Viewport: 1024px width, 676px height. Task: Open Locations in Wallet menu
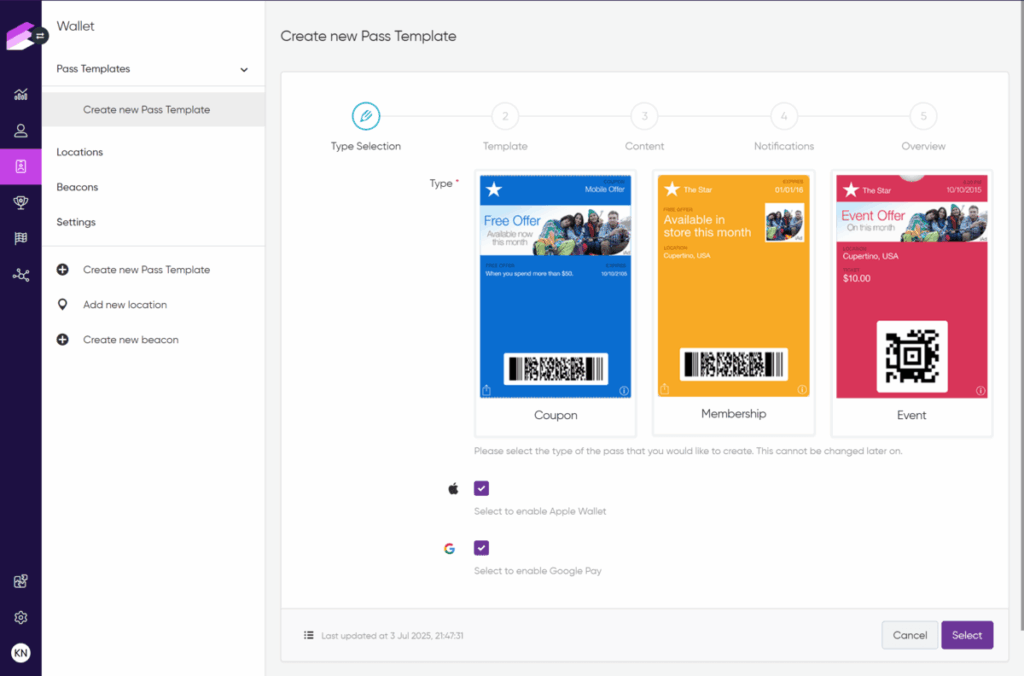pyautogui.click(x=80, y=152)
